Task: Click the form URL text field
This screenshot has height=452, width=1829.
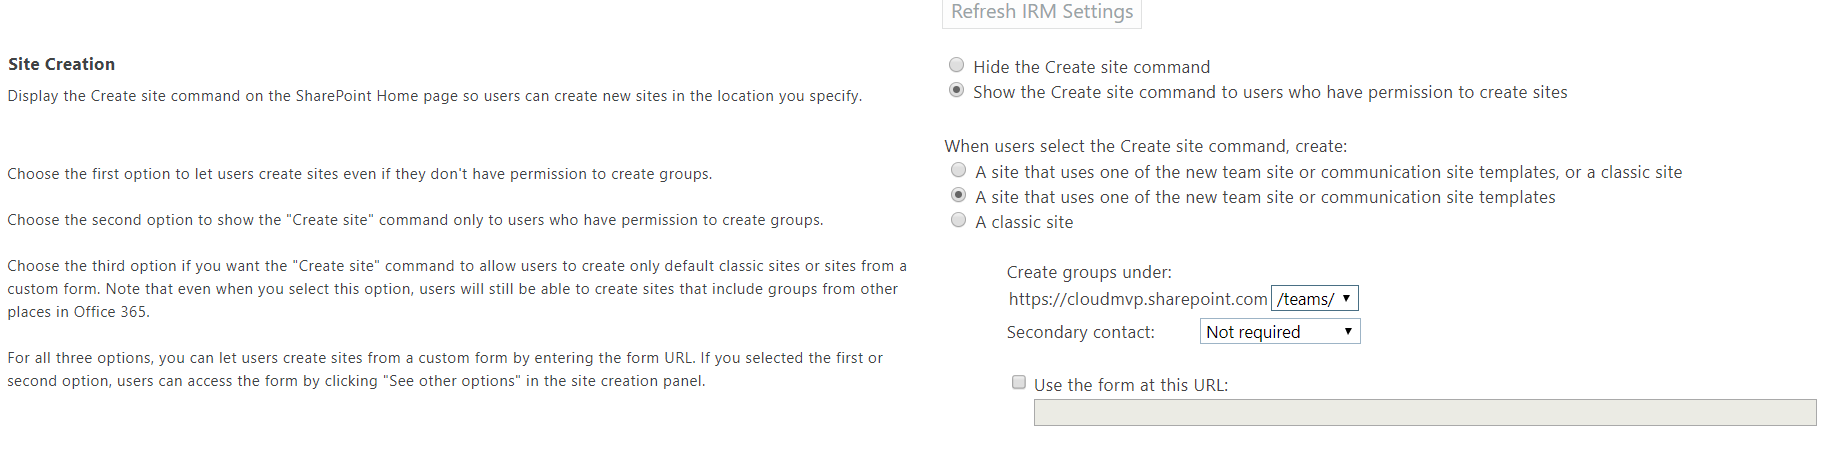Action: [x=1425, y=412]
